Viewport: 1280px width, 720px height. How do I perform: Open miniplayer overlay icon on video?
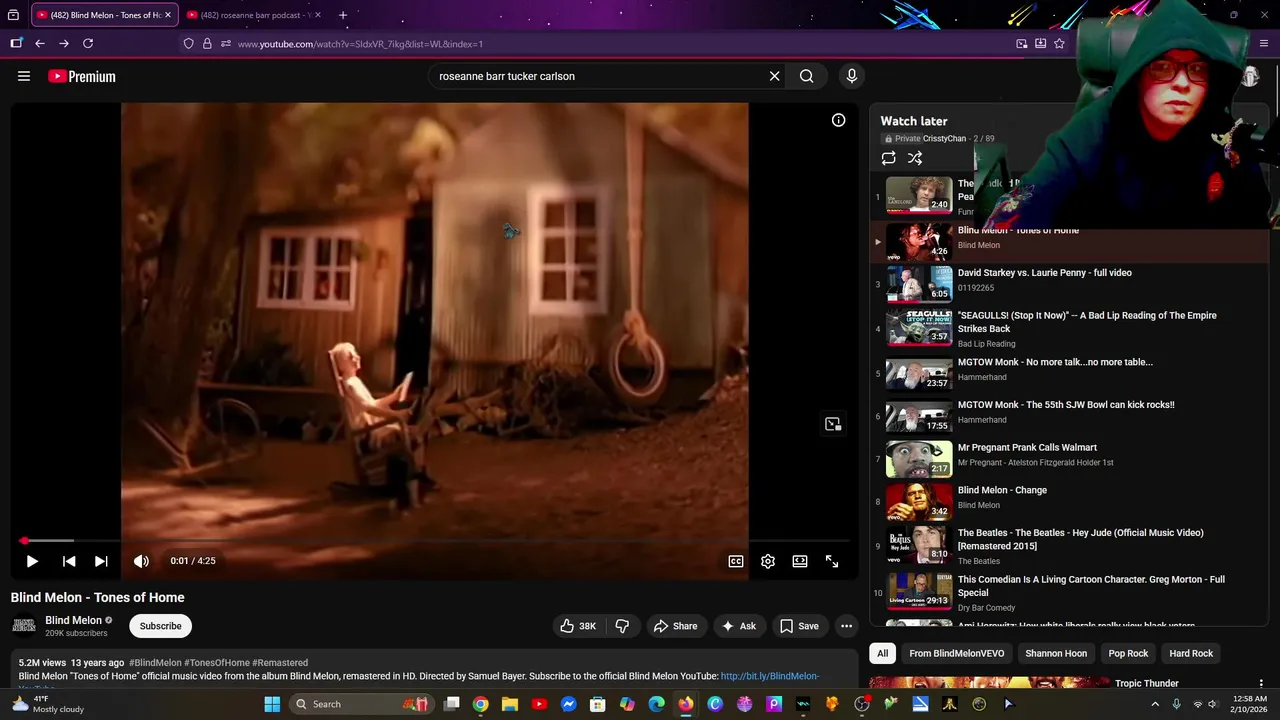(833, 424)
